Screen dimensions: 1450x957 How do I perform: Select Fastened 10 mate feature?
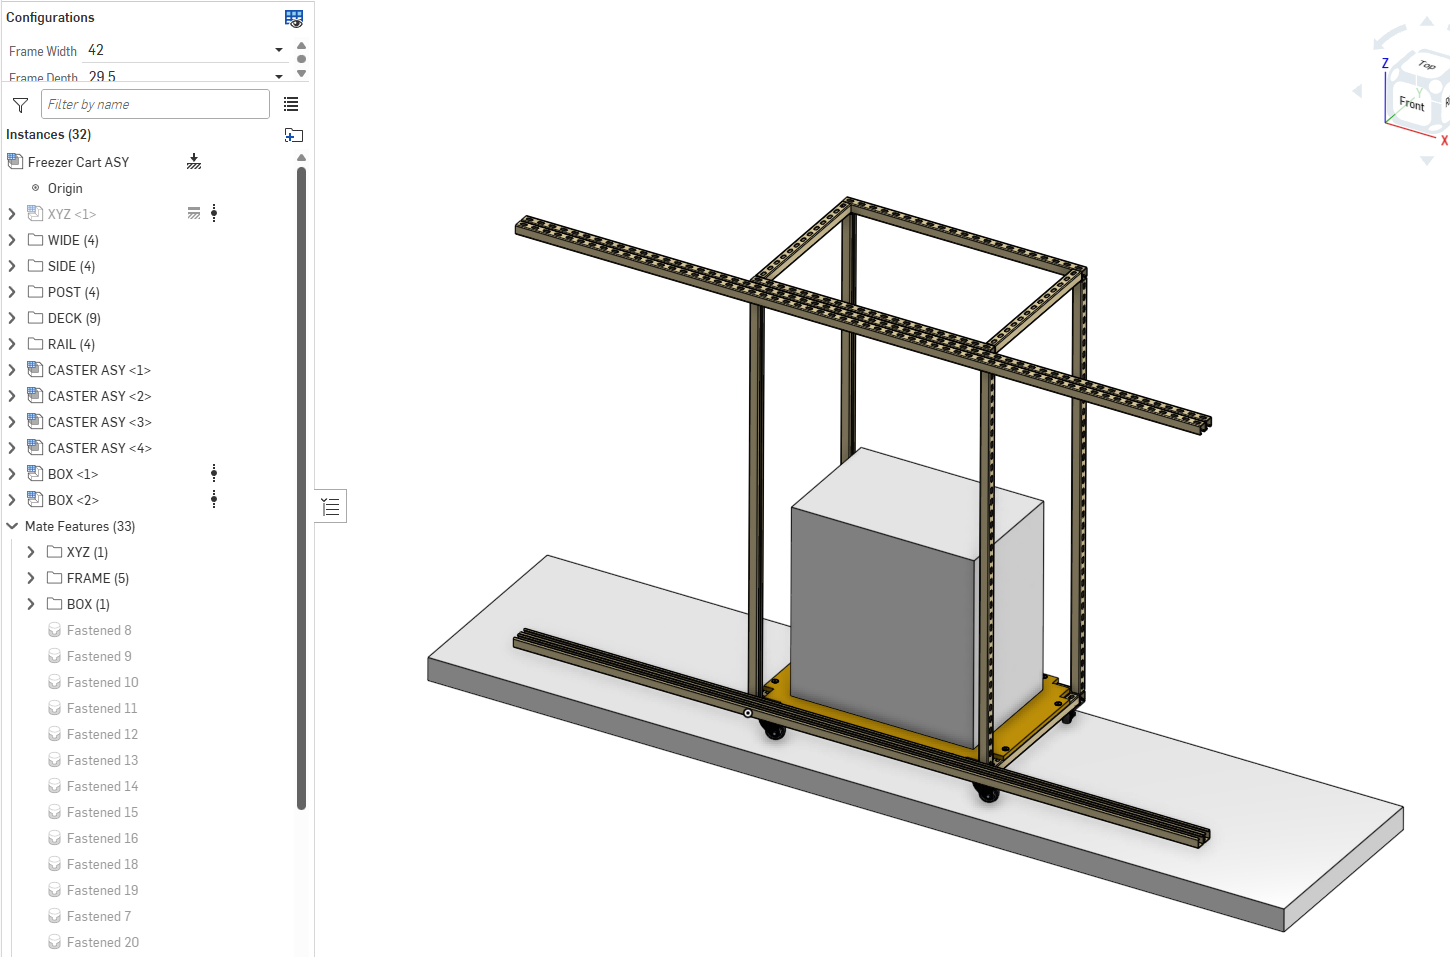pyautogui.click(x=103, y=682)
